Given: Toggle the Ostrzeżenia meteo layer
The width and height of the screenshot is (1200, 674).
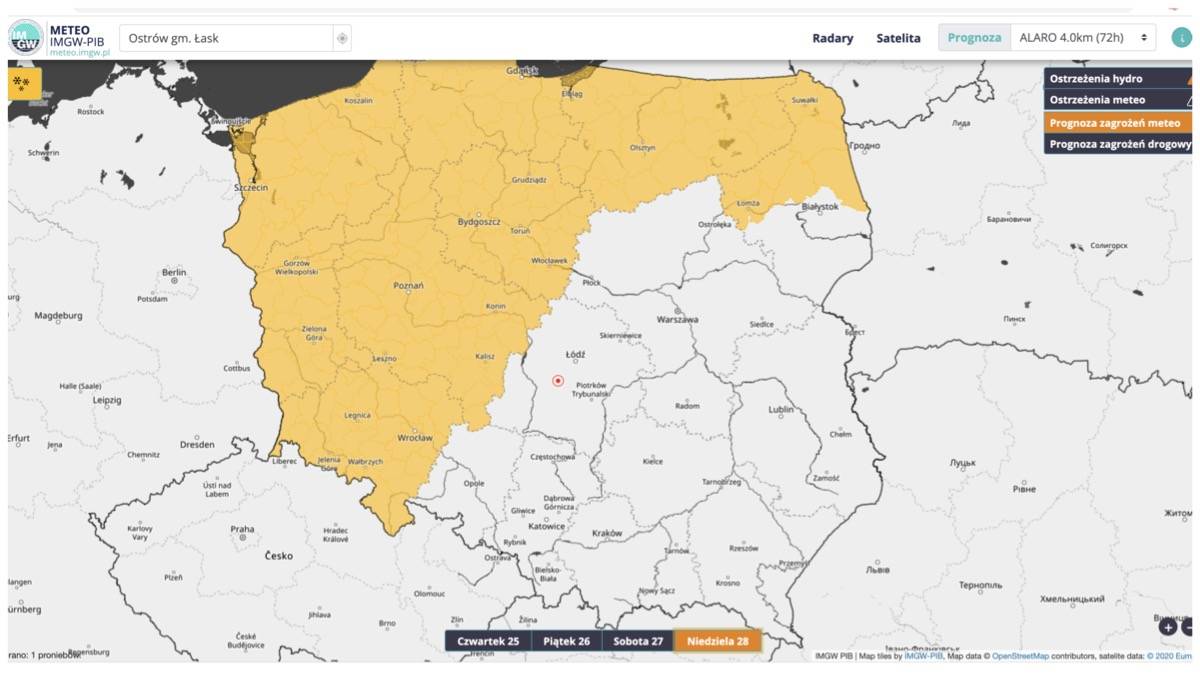Looking at the screenshot, I should coord(1097,101).
